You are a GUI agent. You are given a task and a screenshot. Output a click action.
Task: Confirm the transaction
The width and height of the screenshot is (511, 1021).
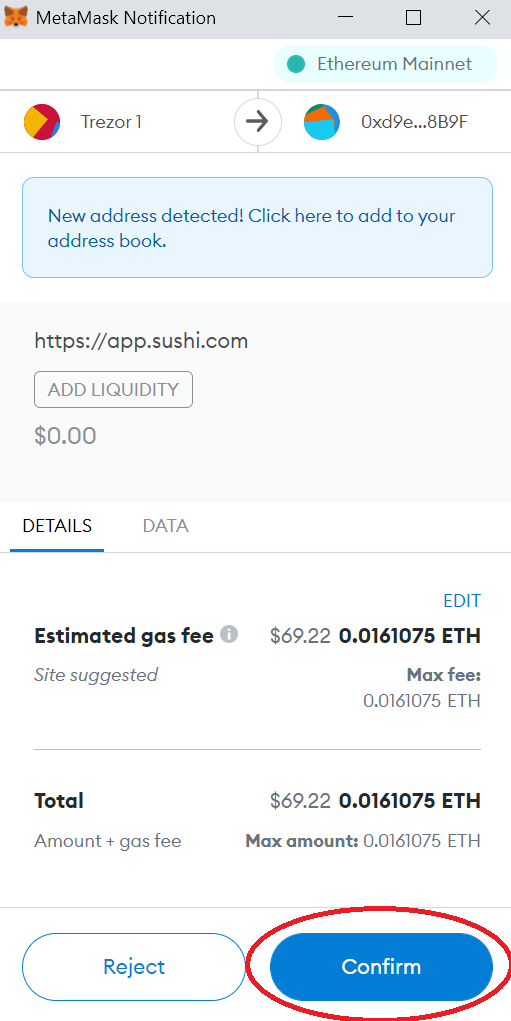(381, 966)
